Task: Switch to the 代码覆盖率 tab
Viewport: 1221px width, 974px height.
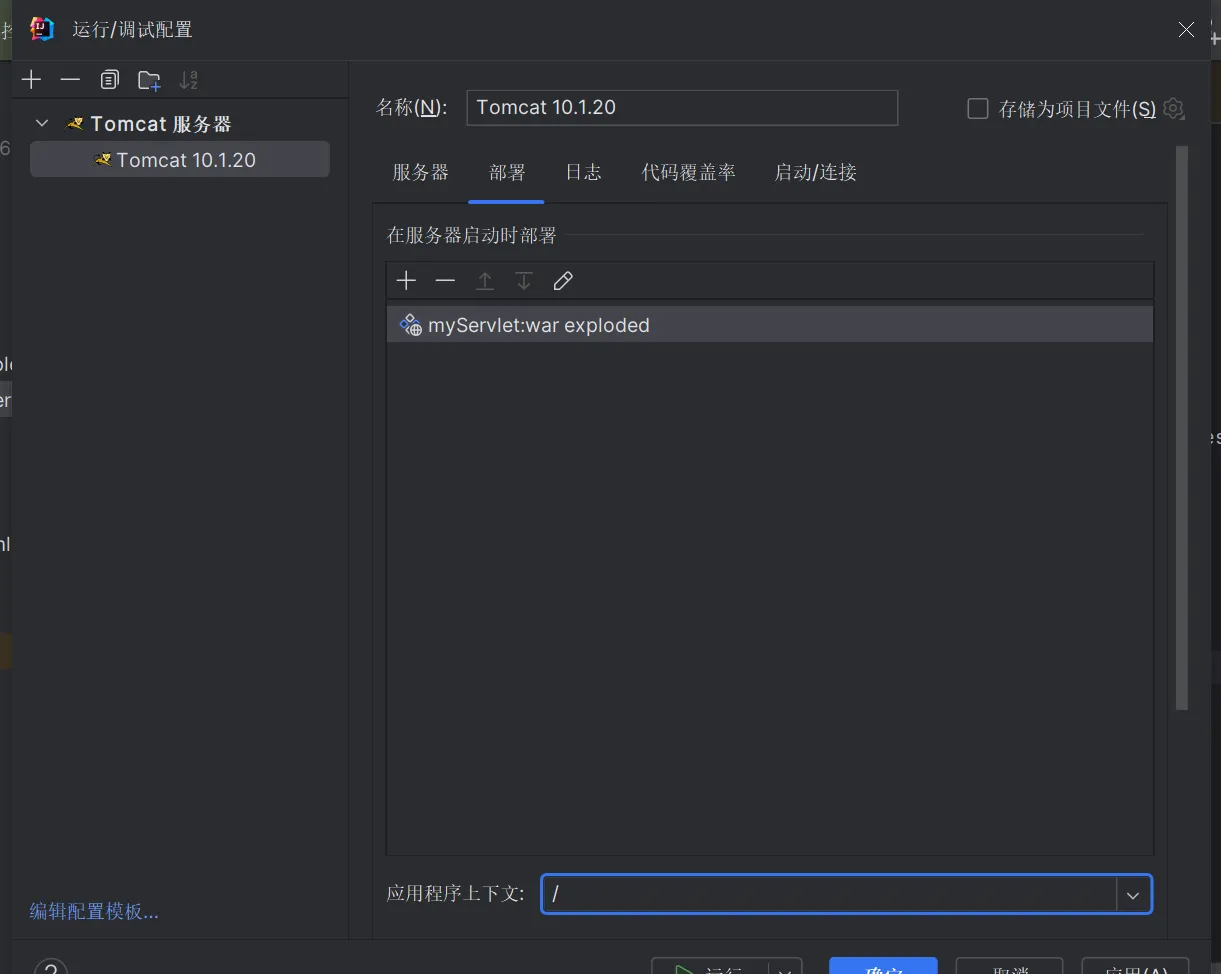Action: pyautogui.click(x=688, y=172)
